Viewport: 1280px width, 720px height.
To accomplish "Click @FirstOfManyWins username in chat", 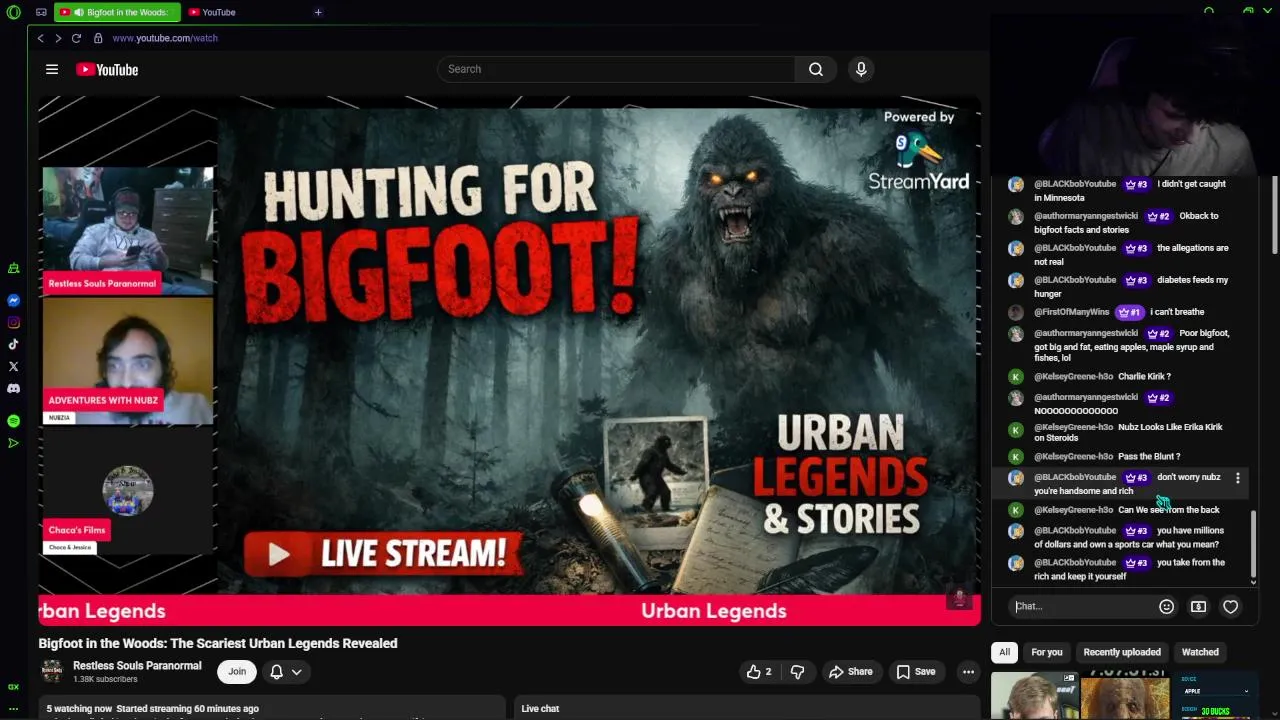I will click(1072, 312).
